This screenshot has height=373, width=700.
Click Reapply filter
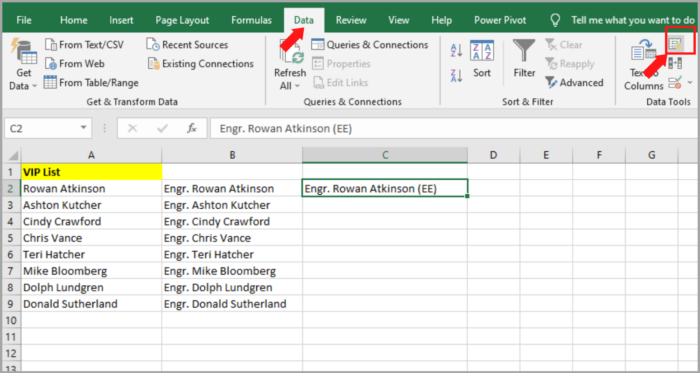pos(570,64)
